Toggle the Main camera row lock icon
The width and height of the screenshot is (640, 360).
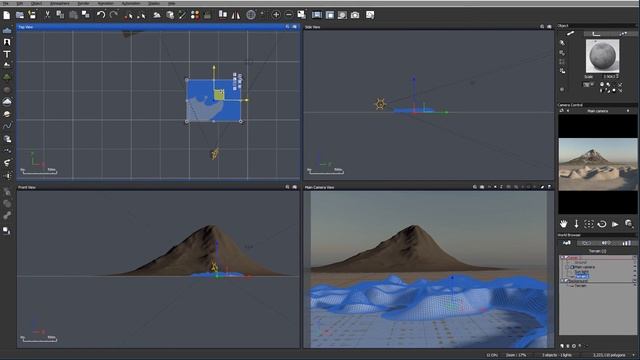point(634,267)
